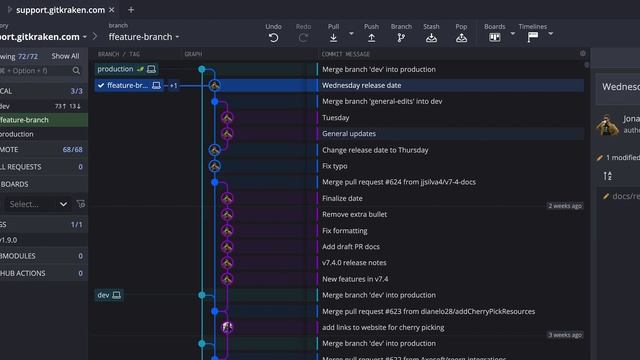640x360 pixels.
Task: Click the filter icon beside Select dropdown
Action: coord(81,204)
